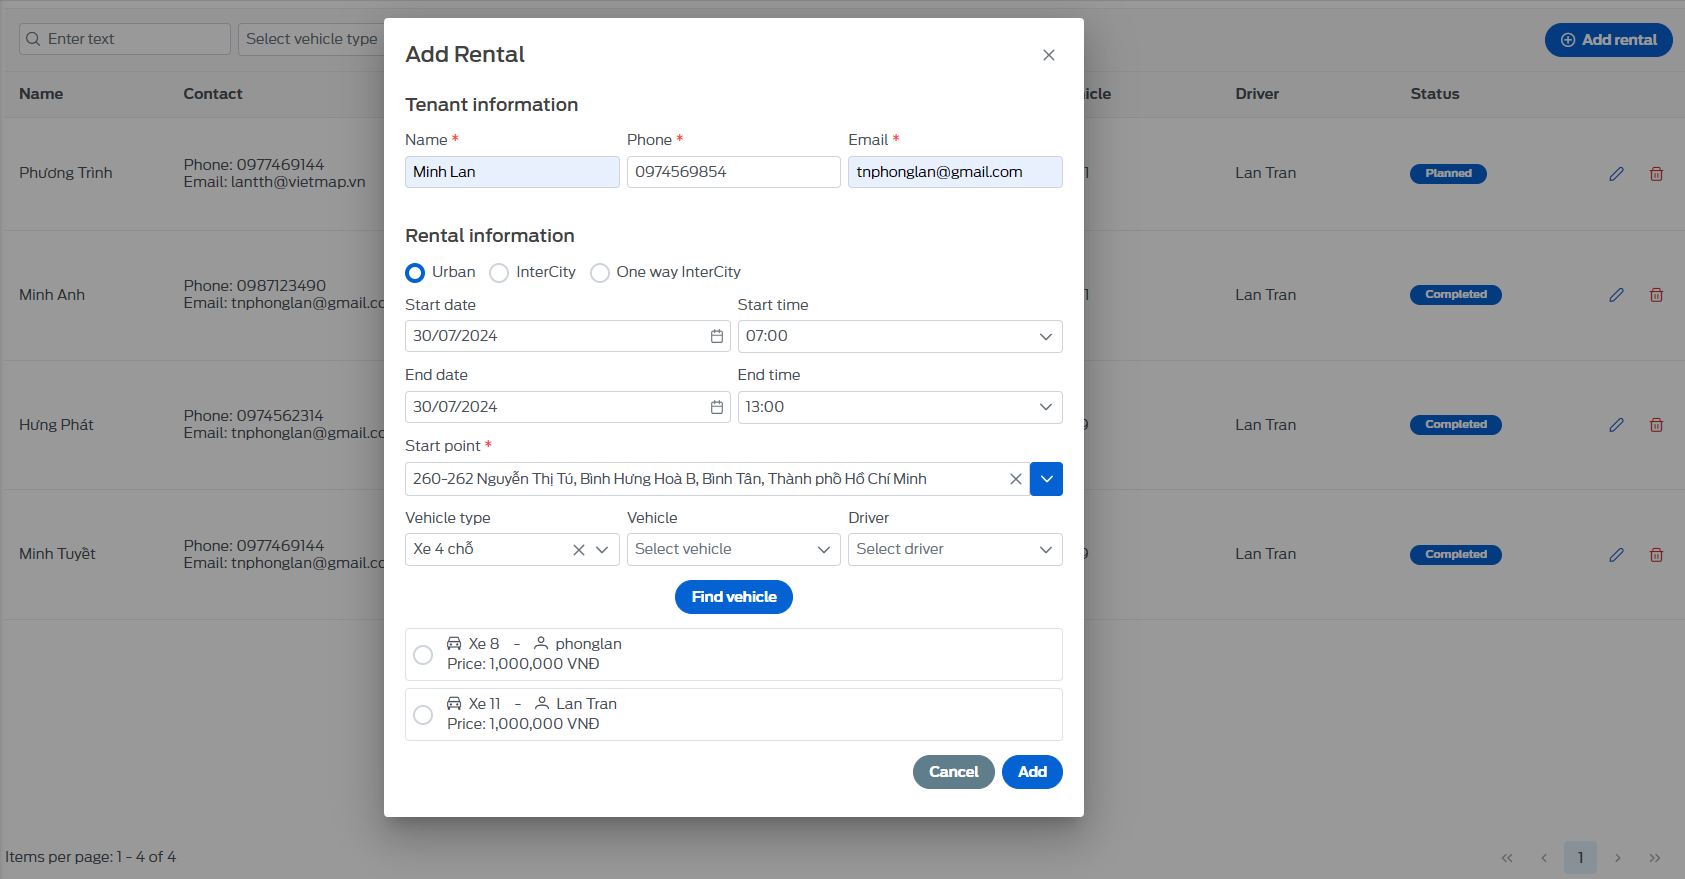
Task: Click the Name column header
Action: 41,94
